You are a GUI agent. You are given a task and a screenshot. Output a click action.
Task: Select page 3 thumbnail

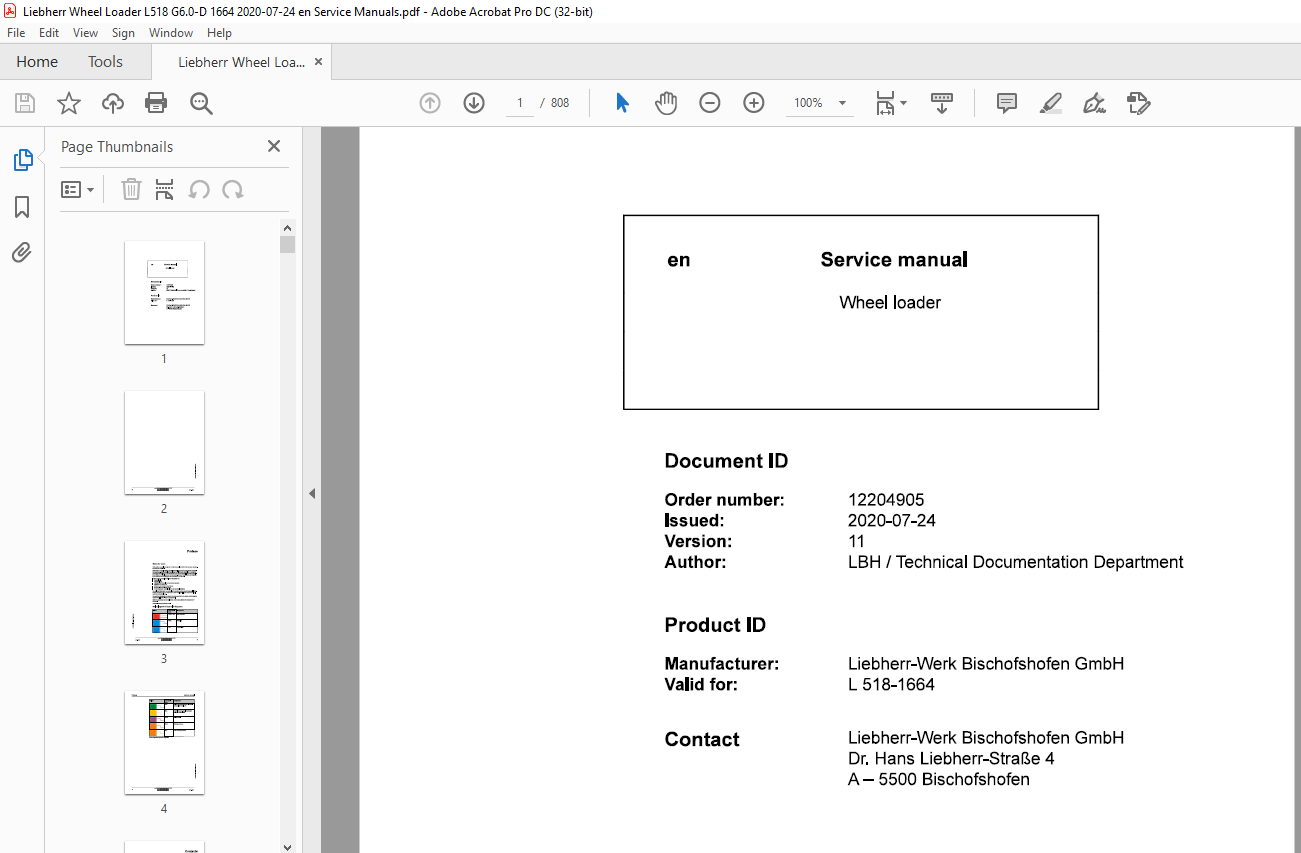click(164, 592)
